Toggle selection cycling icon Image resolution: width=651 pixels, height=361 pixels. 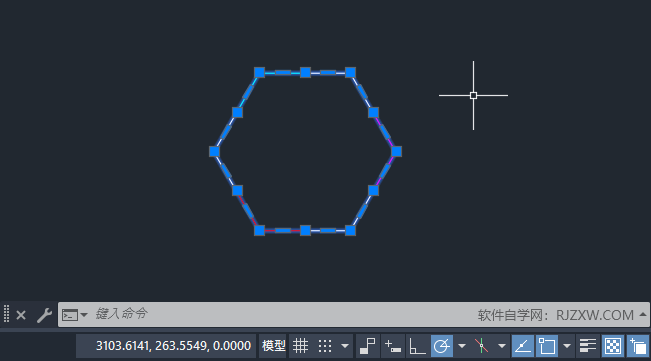coord(638,346)
